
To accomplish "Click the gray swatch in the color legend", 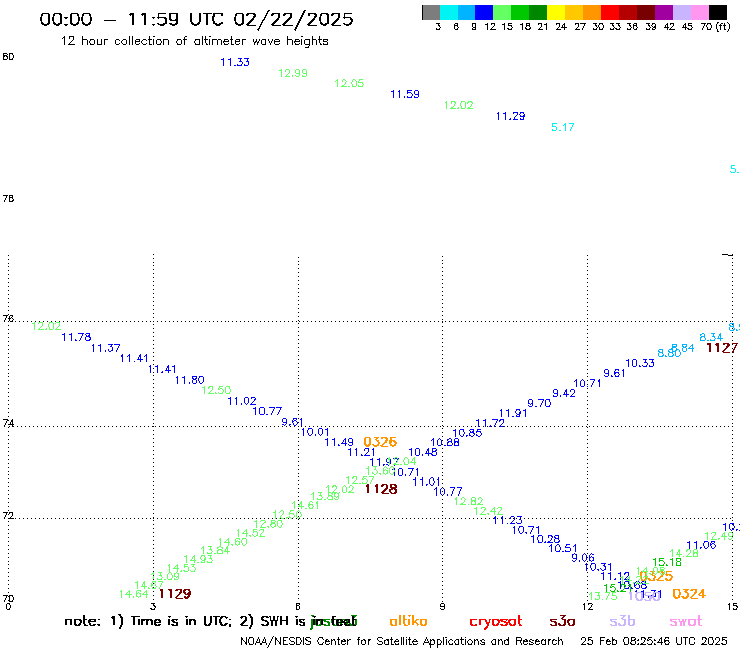I will coord(431,12).
